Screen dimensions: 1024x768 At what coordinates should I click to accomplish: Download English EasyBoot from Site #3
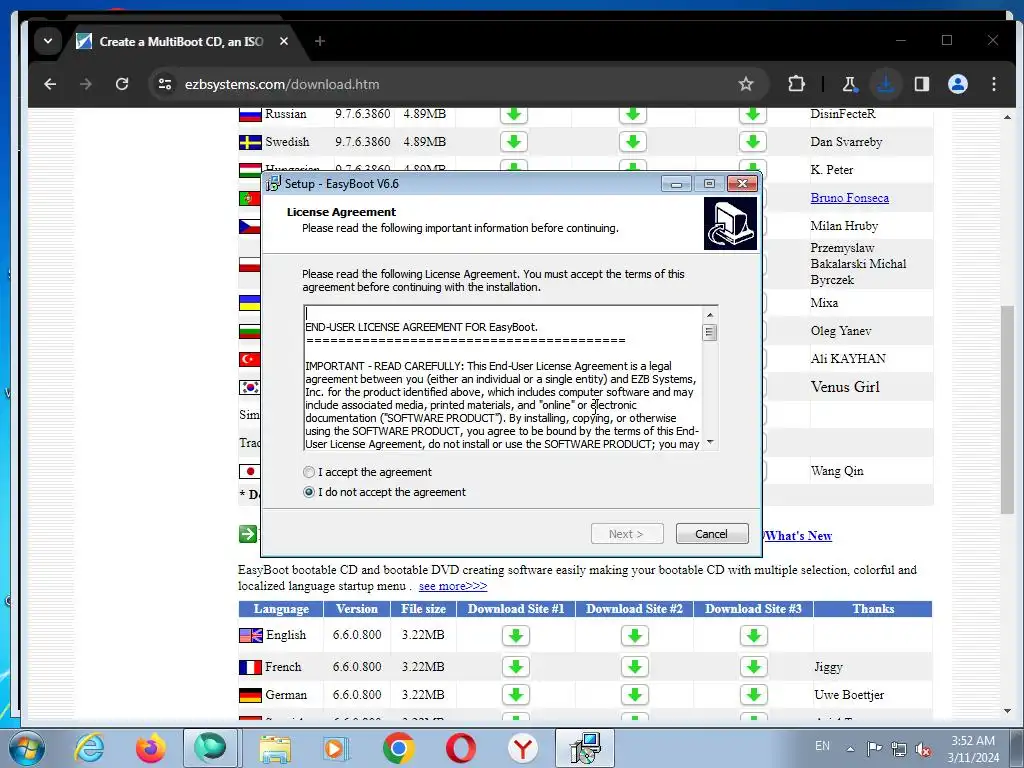[x=754, y=635]
